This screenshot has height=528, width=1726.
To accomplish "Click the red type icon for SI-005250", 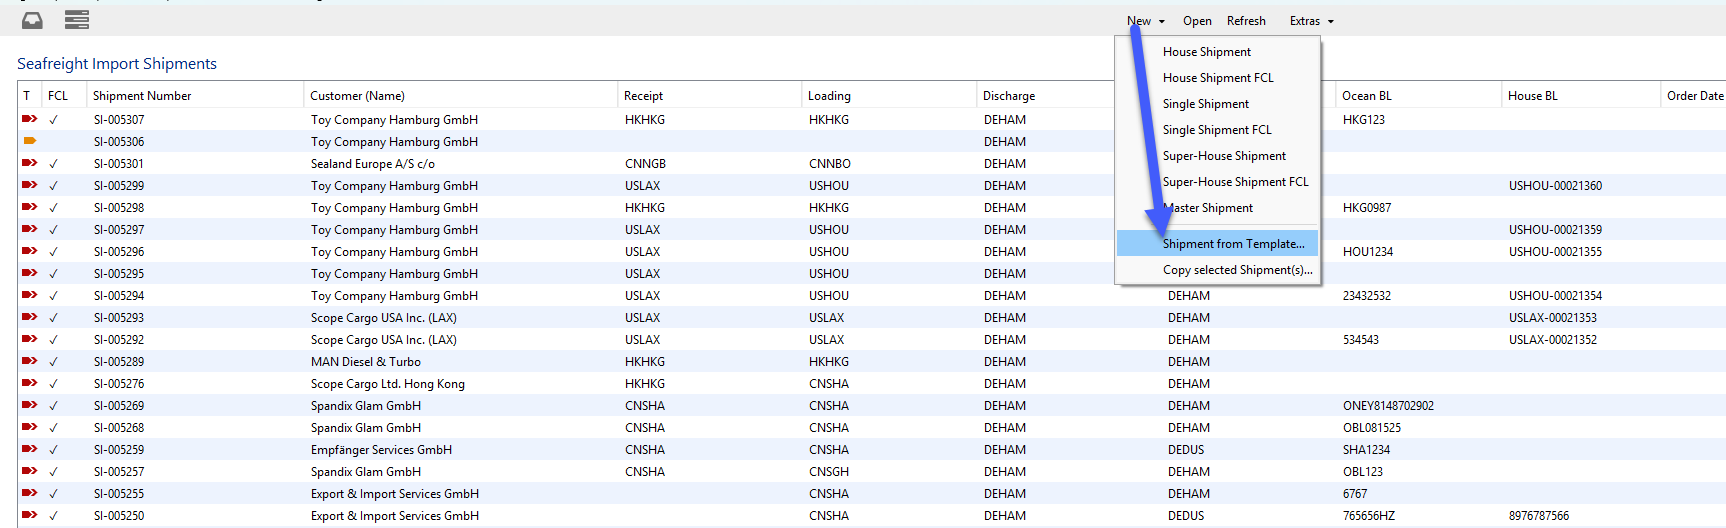I will coord(29,515).
